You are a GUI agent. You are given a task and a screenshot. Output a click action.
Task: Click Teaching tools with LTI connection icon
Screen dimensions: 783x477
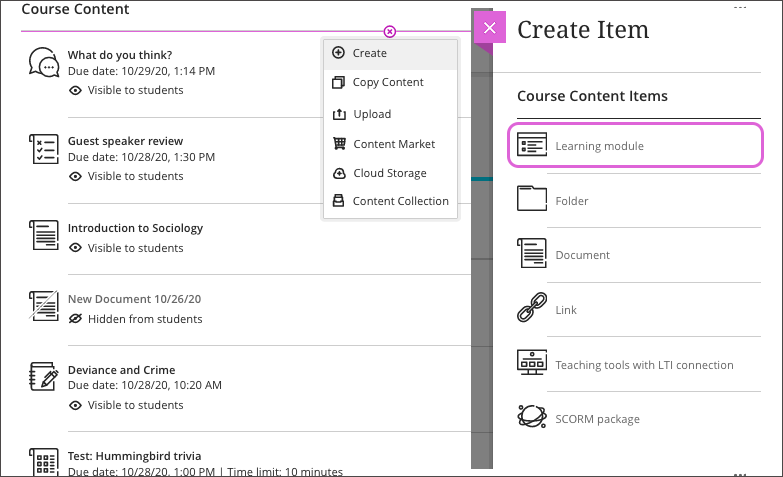[532, 363]
